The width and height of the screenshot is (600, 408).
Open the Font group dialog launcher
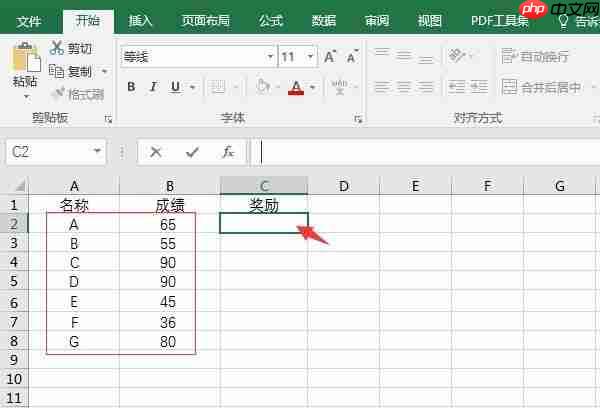click(358, 119)
